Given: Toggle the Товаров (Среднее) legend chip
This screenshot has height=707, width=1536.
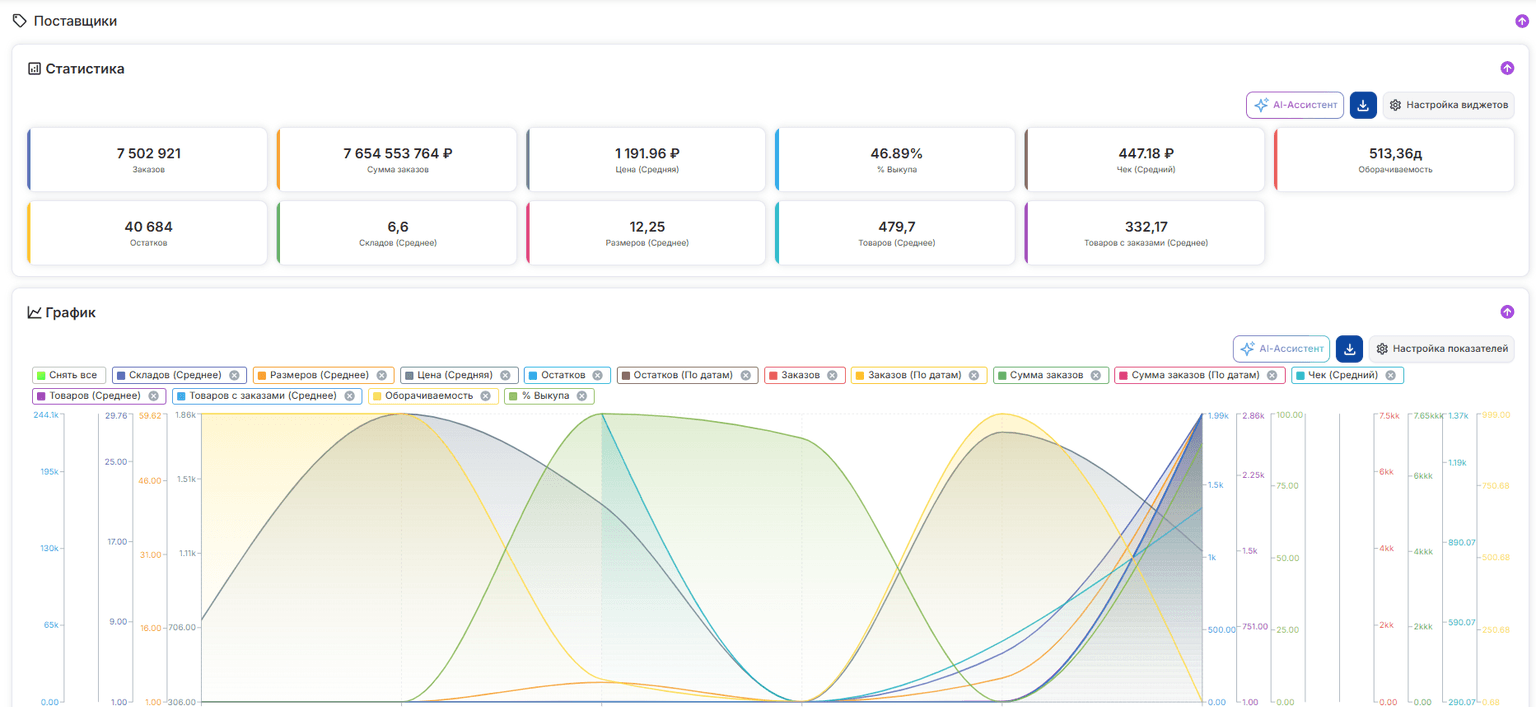Looking at the screenshot, I should tap(98, 396).
